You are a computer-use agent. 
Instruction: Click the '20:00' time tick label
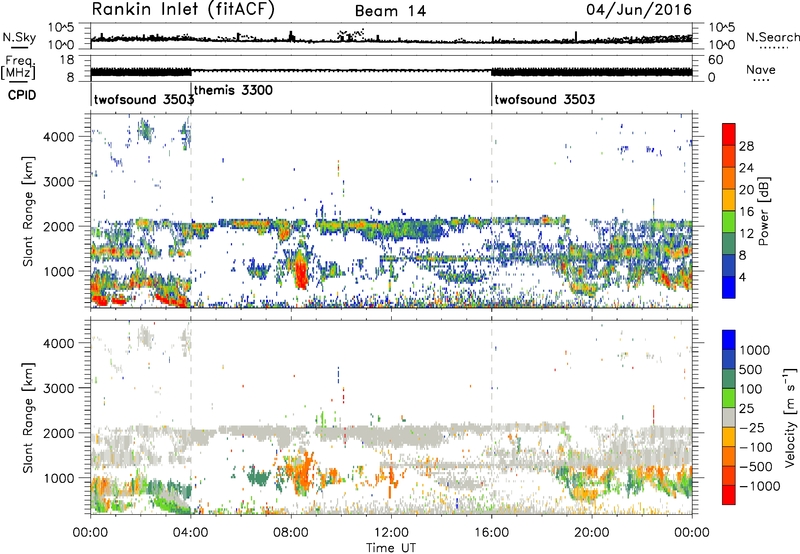pos(591,533)
